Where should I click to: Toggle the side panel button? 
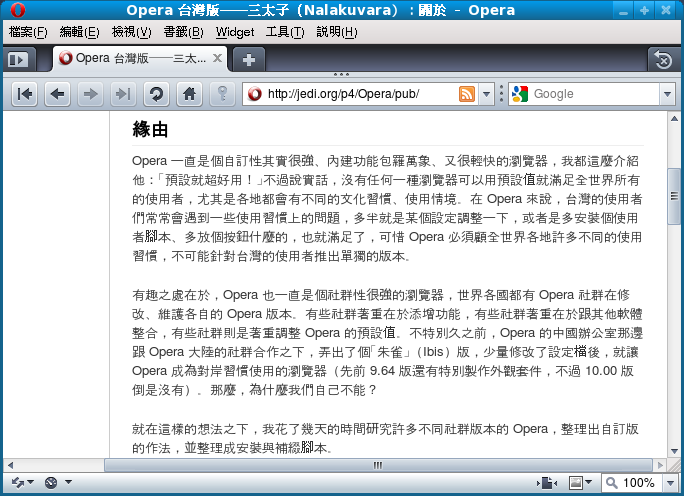[x=18, y=59]
